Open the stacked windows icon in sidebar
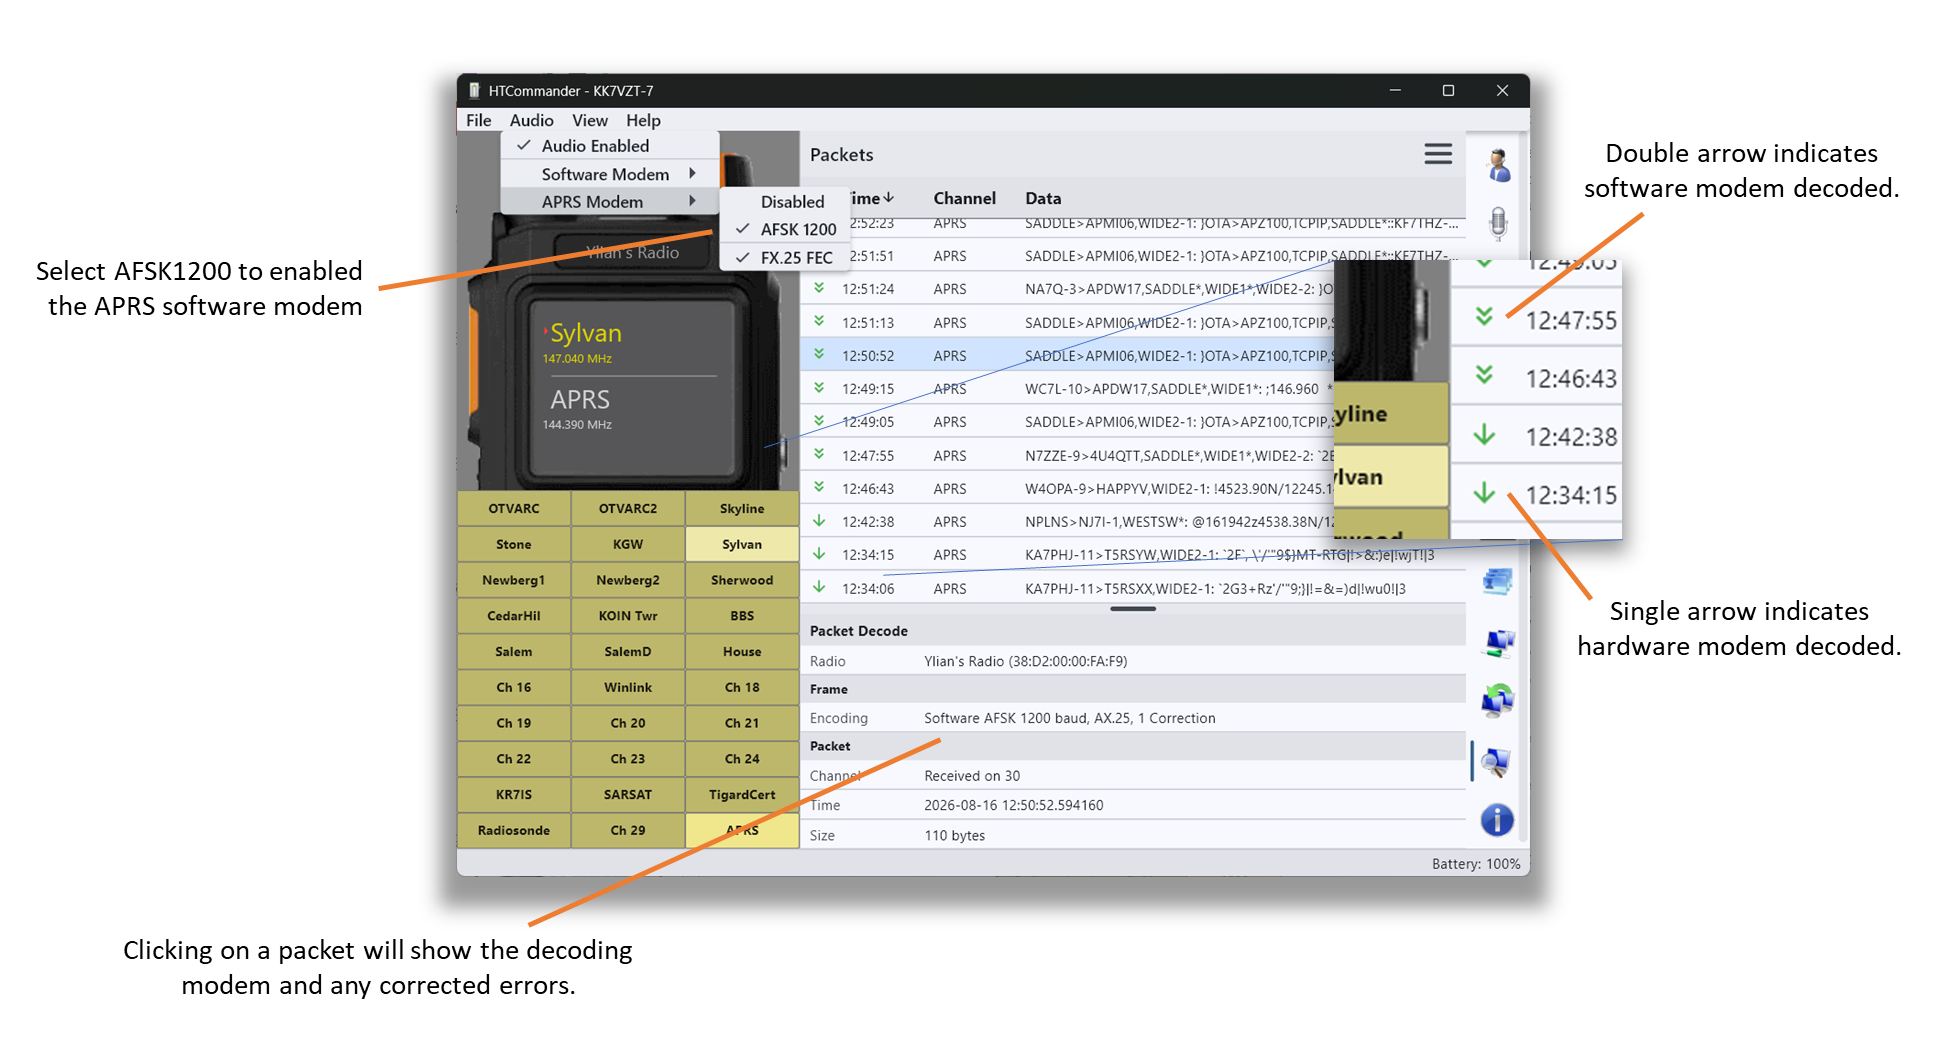This screenshot has height=1045, width=1947. click(1498, 581)
